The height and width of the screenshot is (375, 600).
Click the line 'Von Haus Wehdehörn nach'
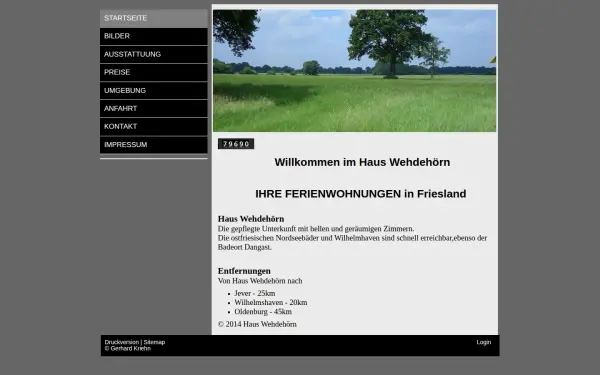click(x=260, y=281)
